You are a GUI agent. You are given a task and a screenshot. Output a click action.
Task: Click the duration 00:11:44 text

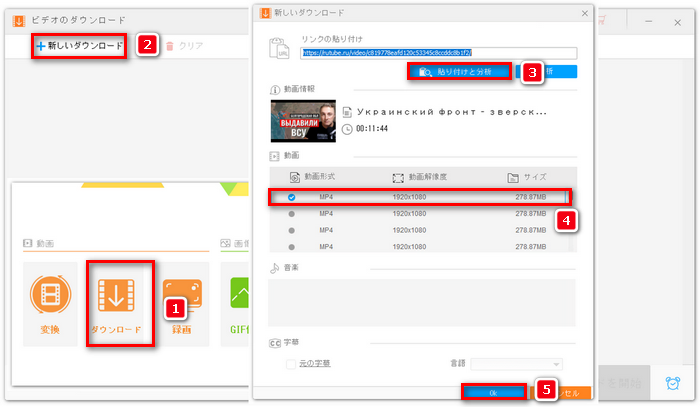372,129
